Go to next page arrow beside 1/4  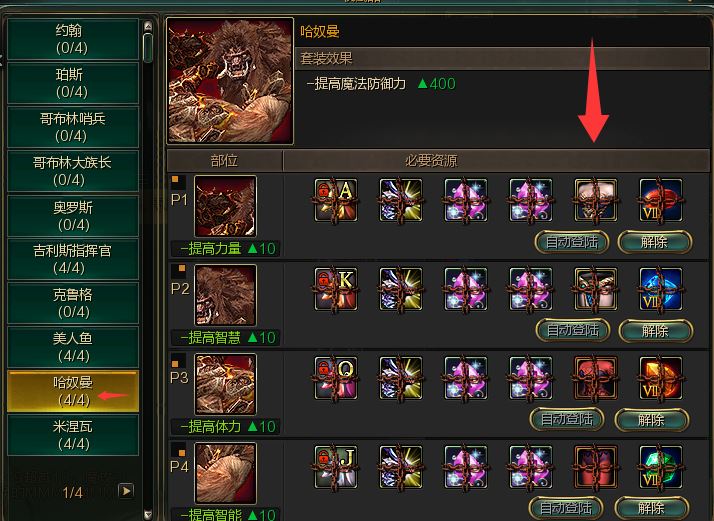click(126, 491)
